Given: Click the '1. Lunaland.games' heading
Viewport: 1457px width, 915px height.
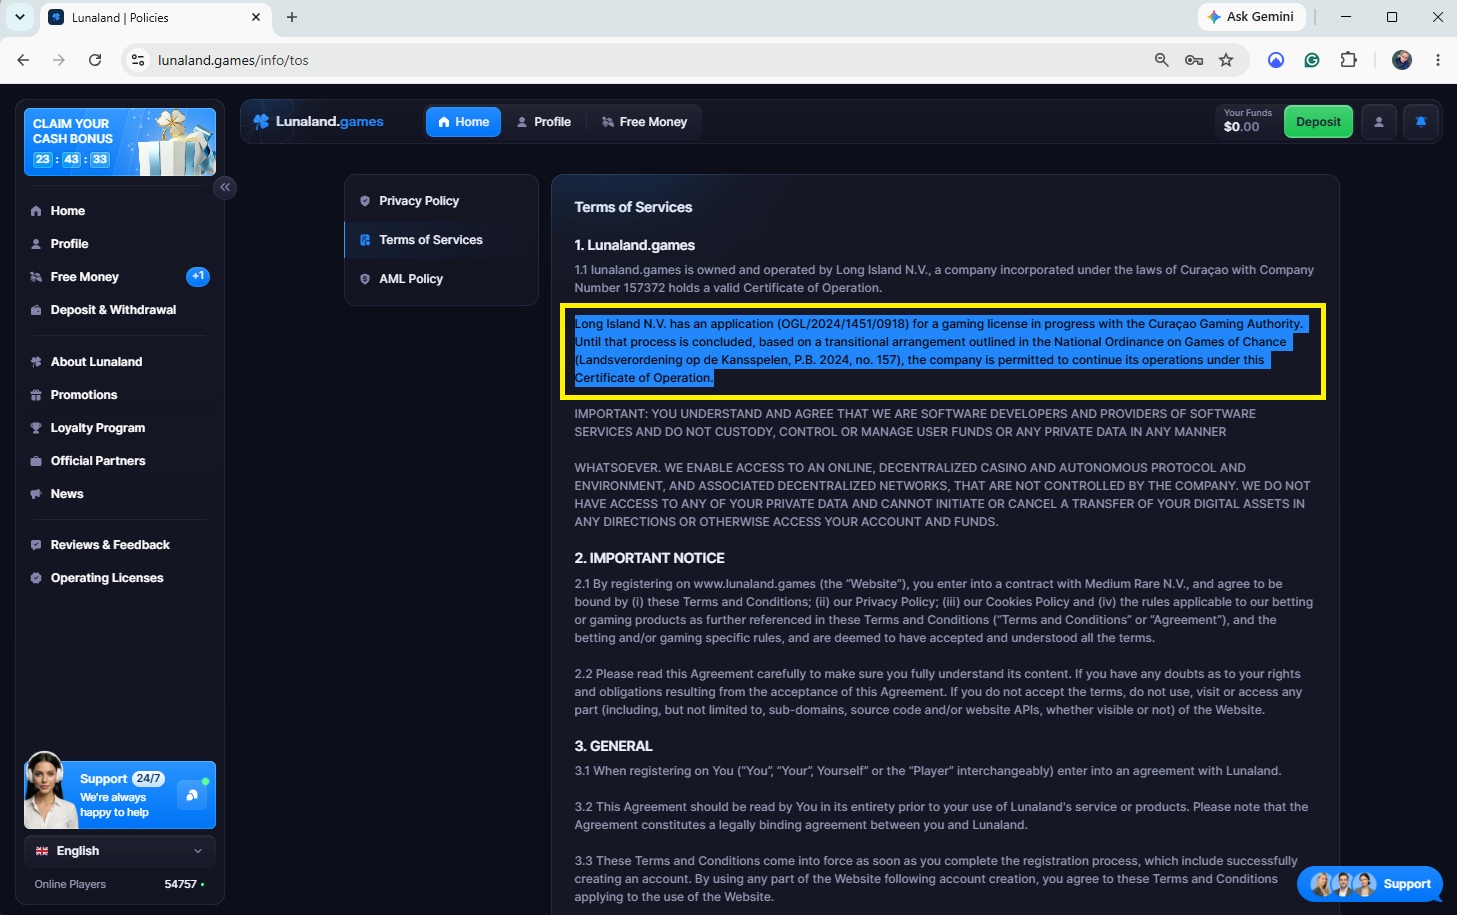Looking at the screenshot, I should coord(634,245).
